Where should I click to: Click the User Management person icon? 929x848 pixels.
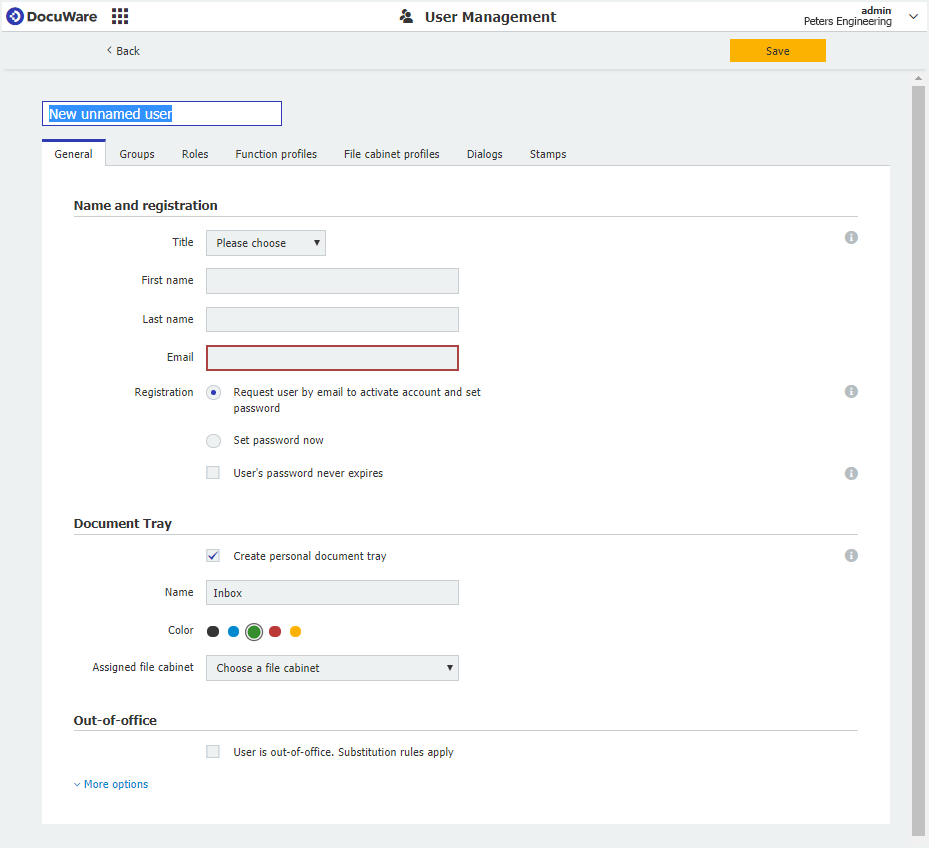pos(405,16)
